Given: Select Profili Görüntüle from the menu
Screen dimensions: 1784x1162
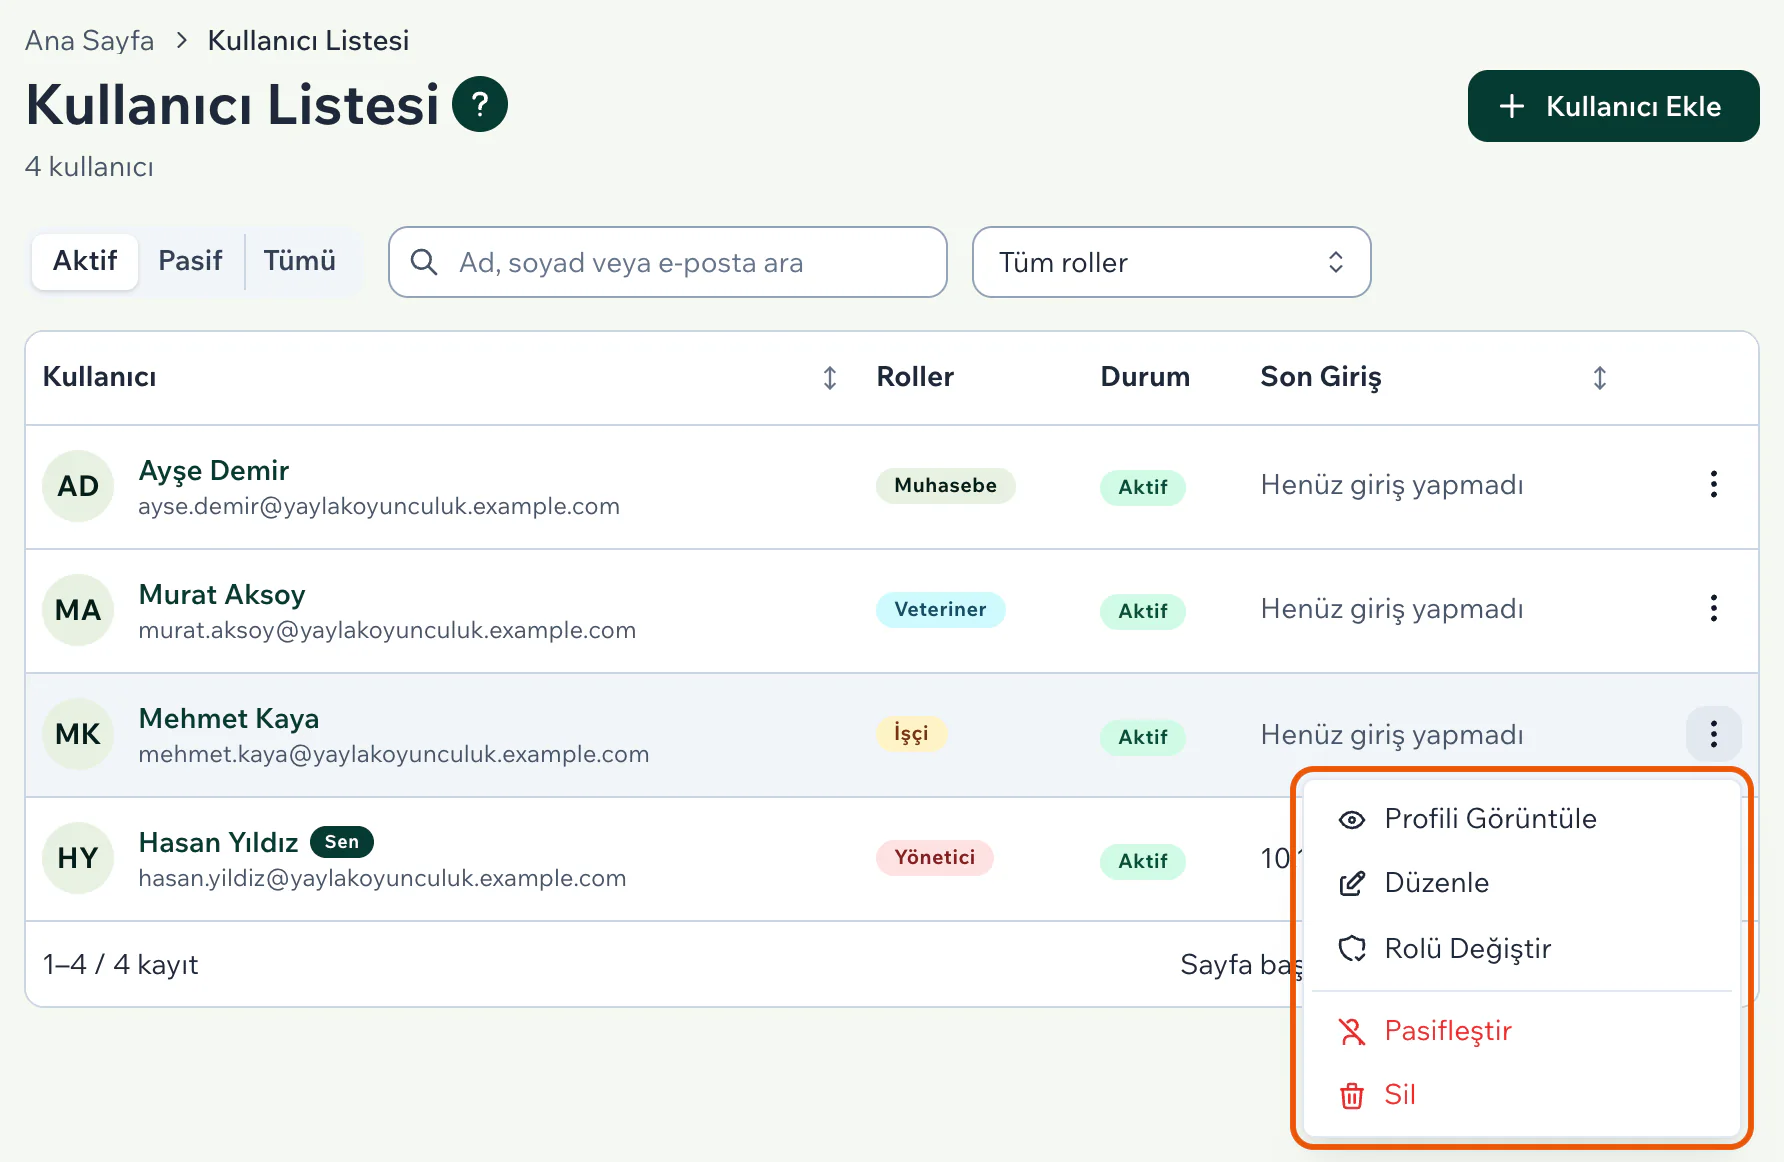Looking at the screenshot, I should click(1521, 819).
